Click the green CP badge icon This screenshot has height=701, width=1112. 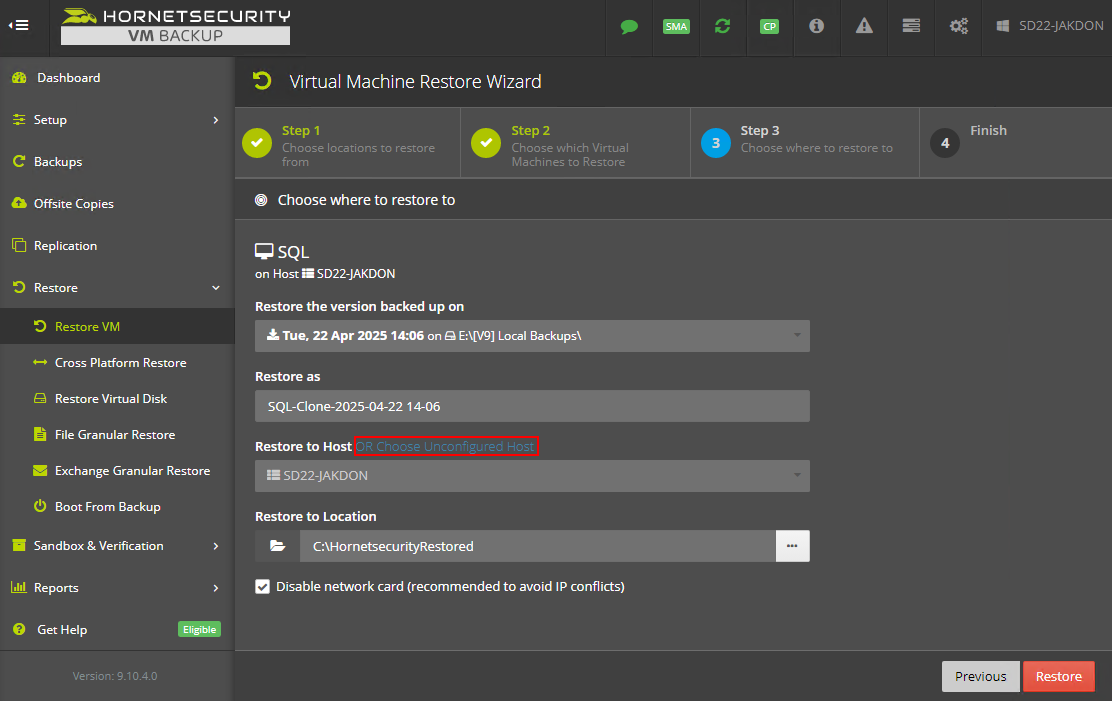coord(769,27)
